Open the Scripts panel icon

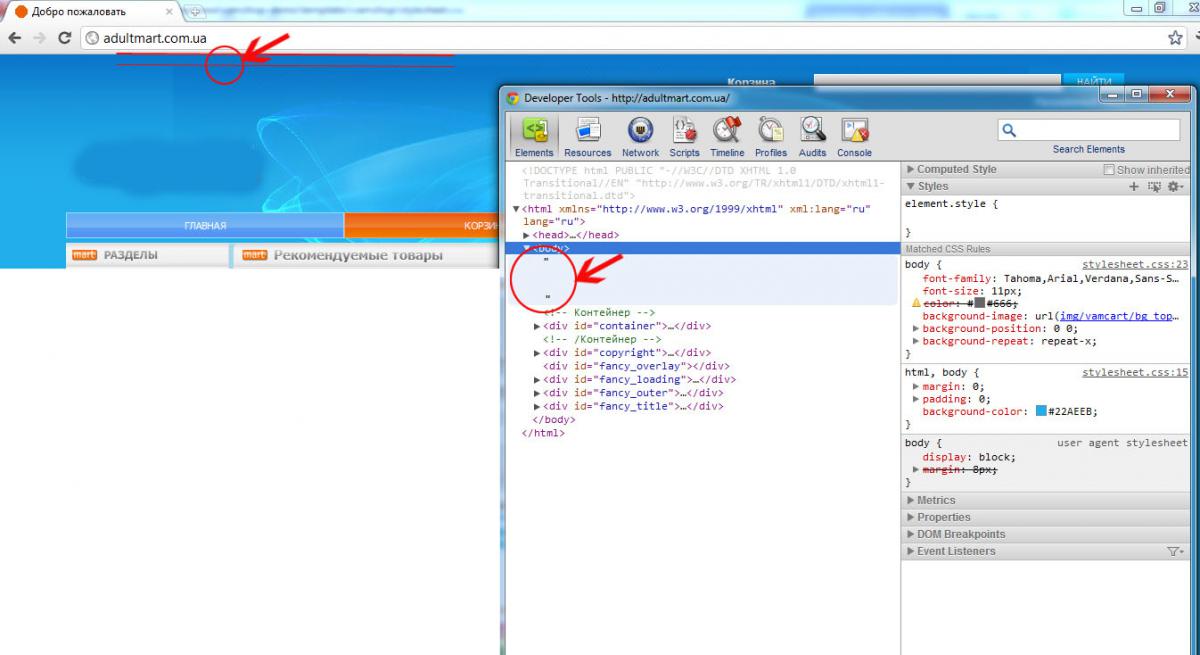684,137
